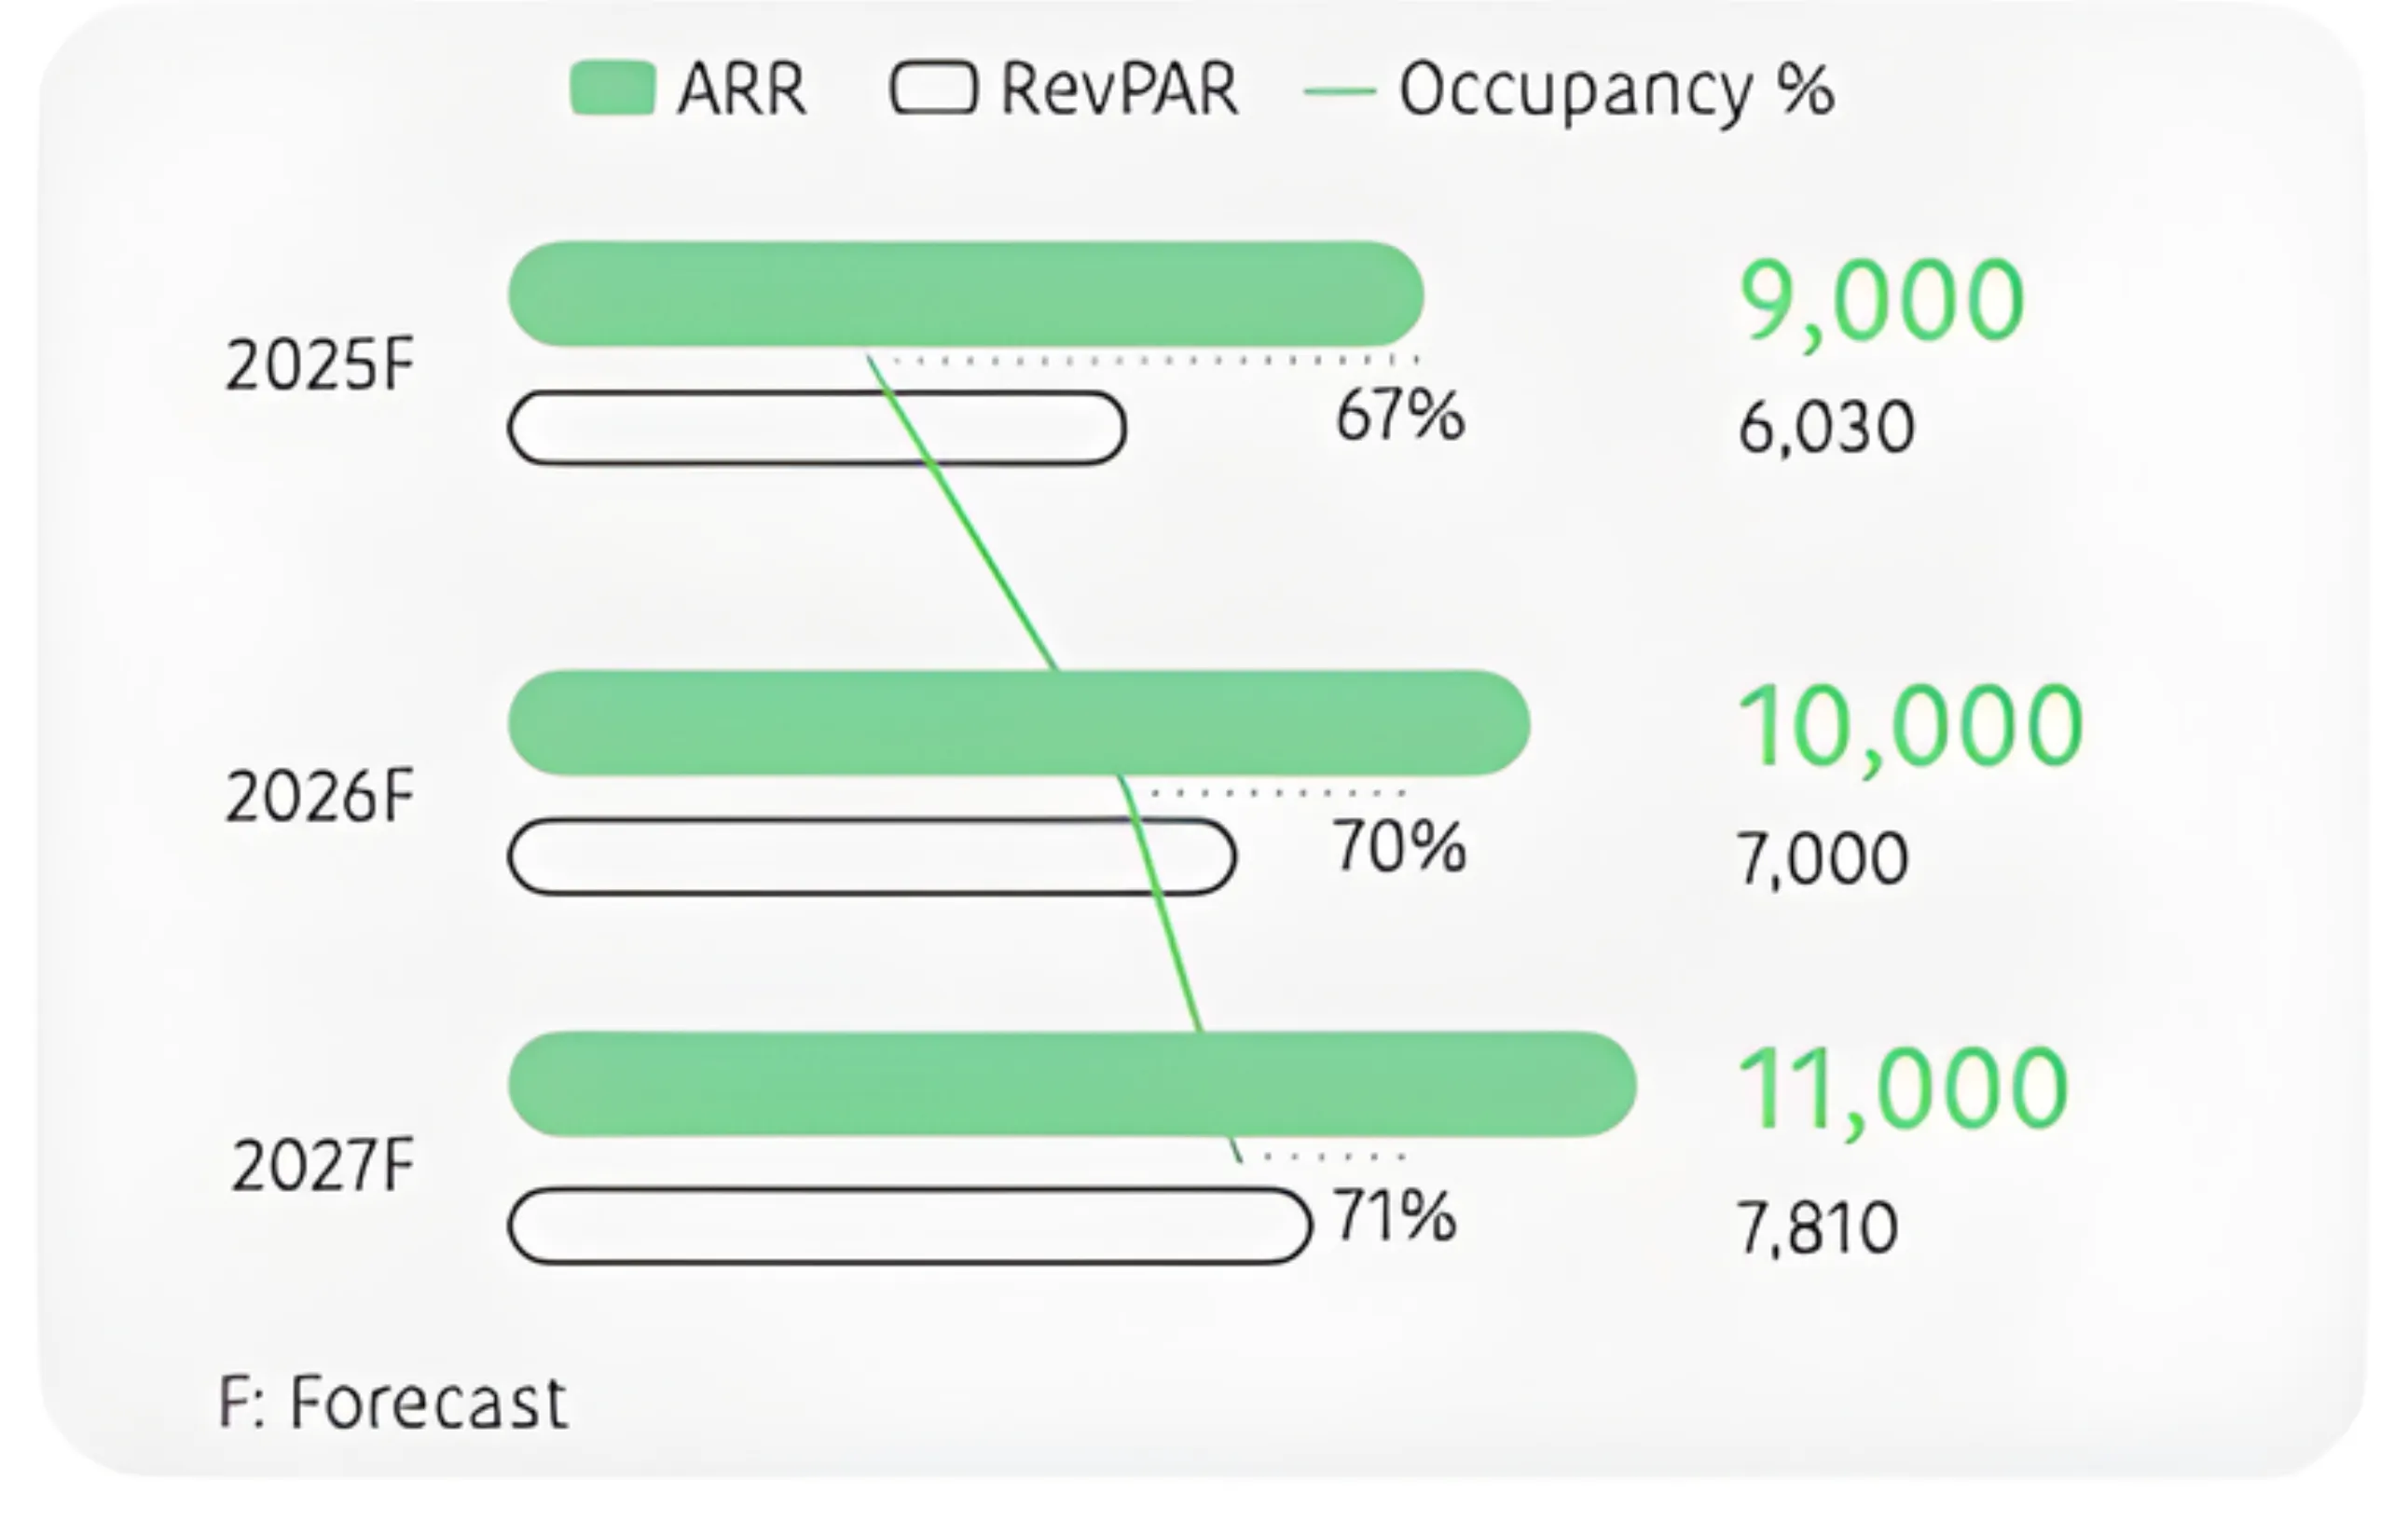The width and height of the screenshot is (2408, 1534).
Task: Click the 6,030 RevPAR value
Action: (x=1826, y=428)
